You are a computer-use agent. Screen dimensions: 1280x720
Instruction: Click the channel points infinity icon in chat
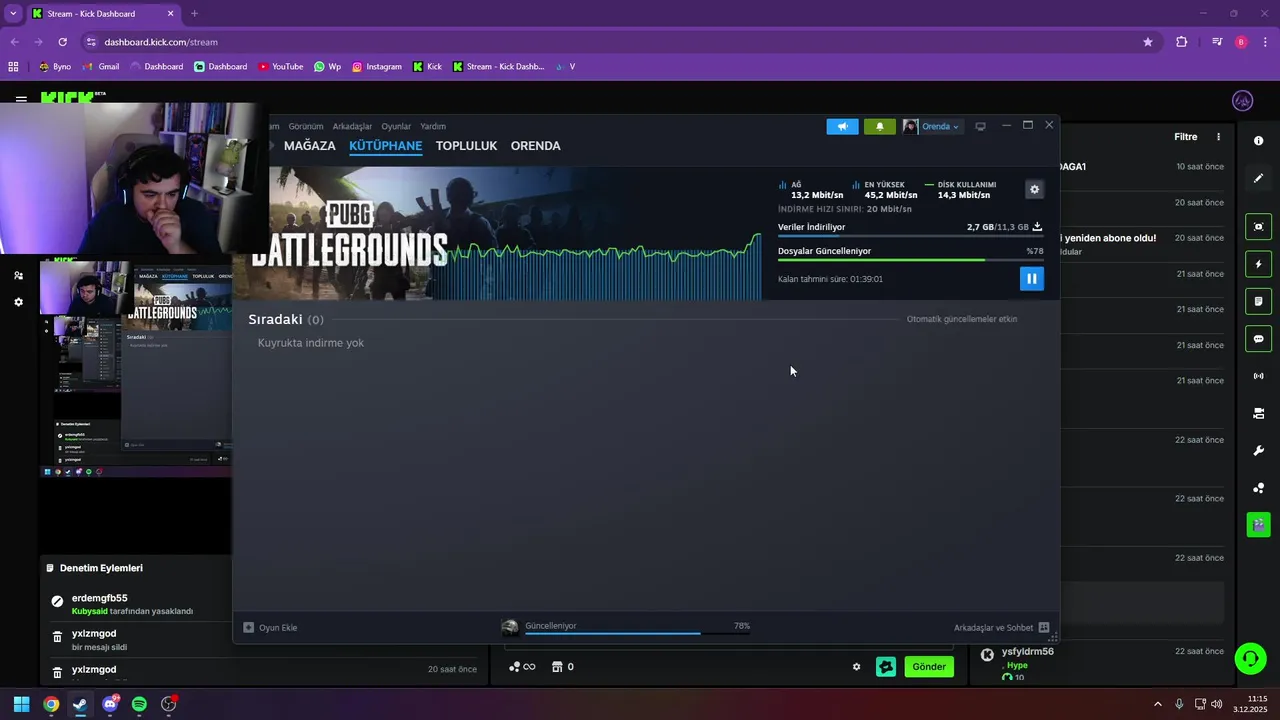tap(522, 667)
